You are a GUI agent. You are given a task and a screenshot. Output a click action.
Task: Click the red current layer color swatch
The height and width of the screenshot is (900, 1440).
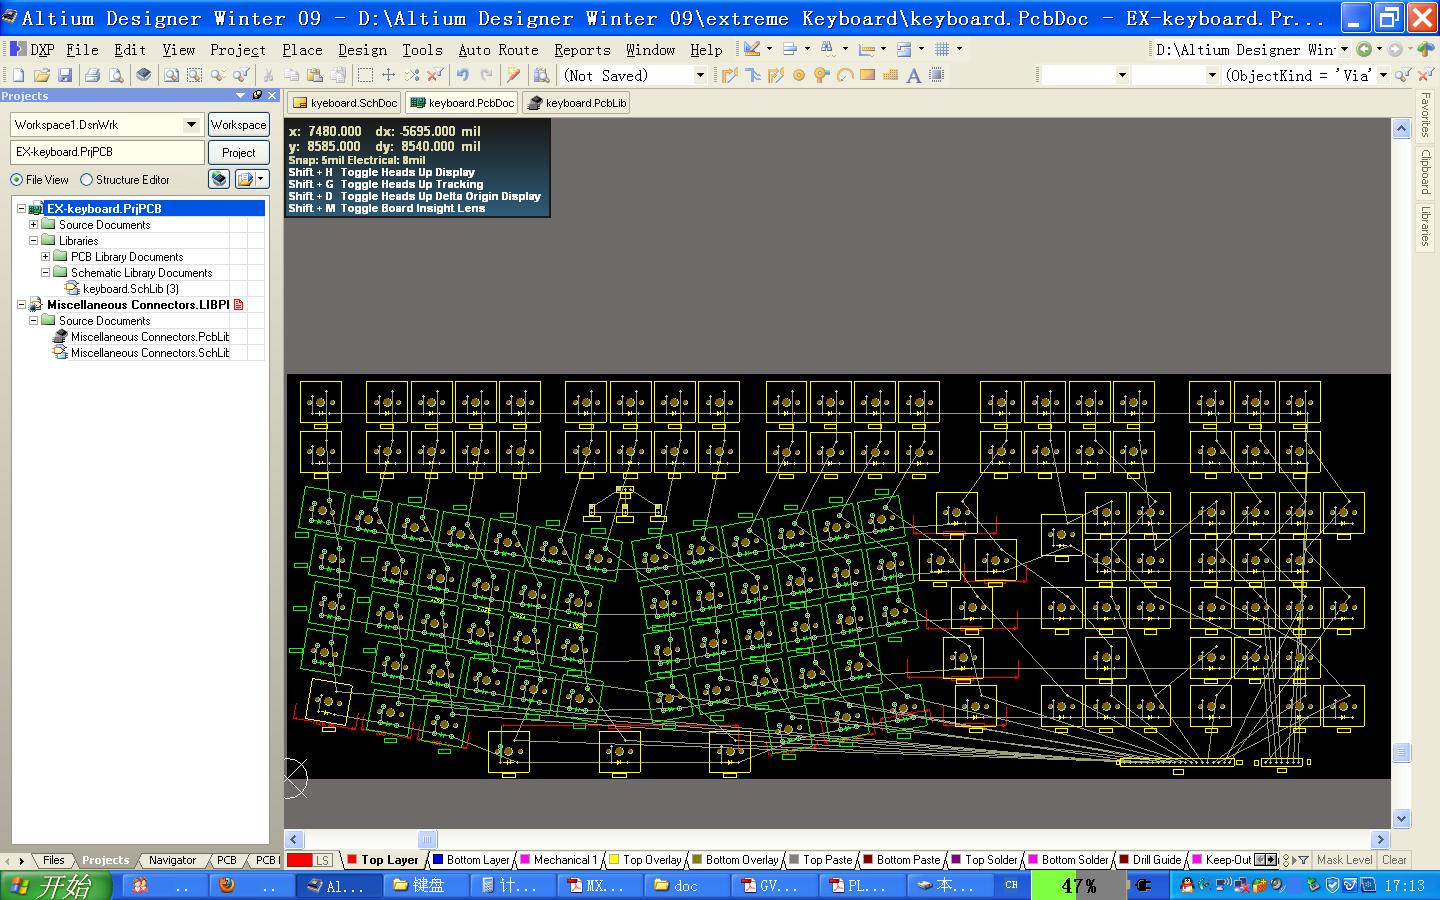pyautogui.click(x=300, y=860)
